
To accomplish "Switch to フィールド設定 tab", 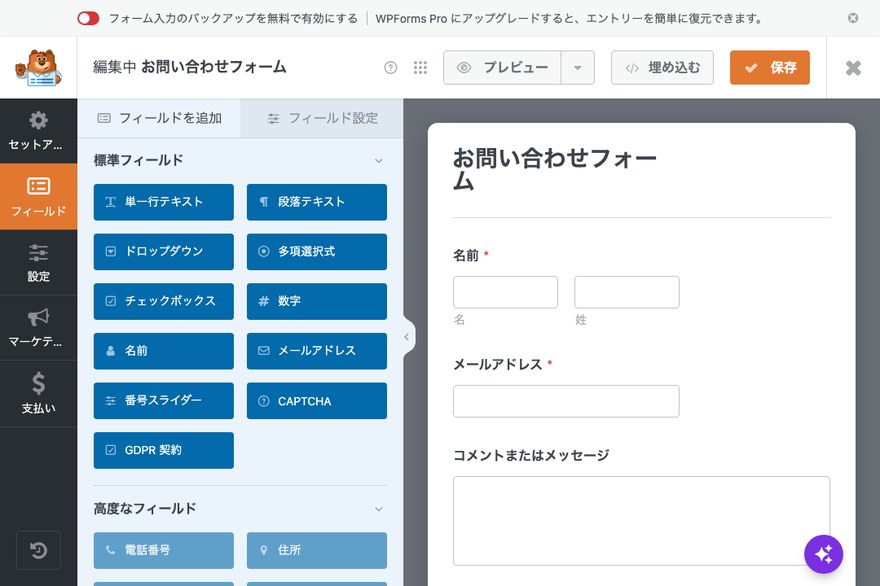I will click(322, 118).
